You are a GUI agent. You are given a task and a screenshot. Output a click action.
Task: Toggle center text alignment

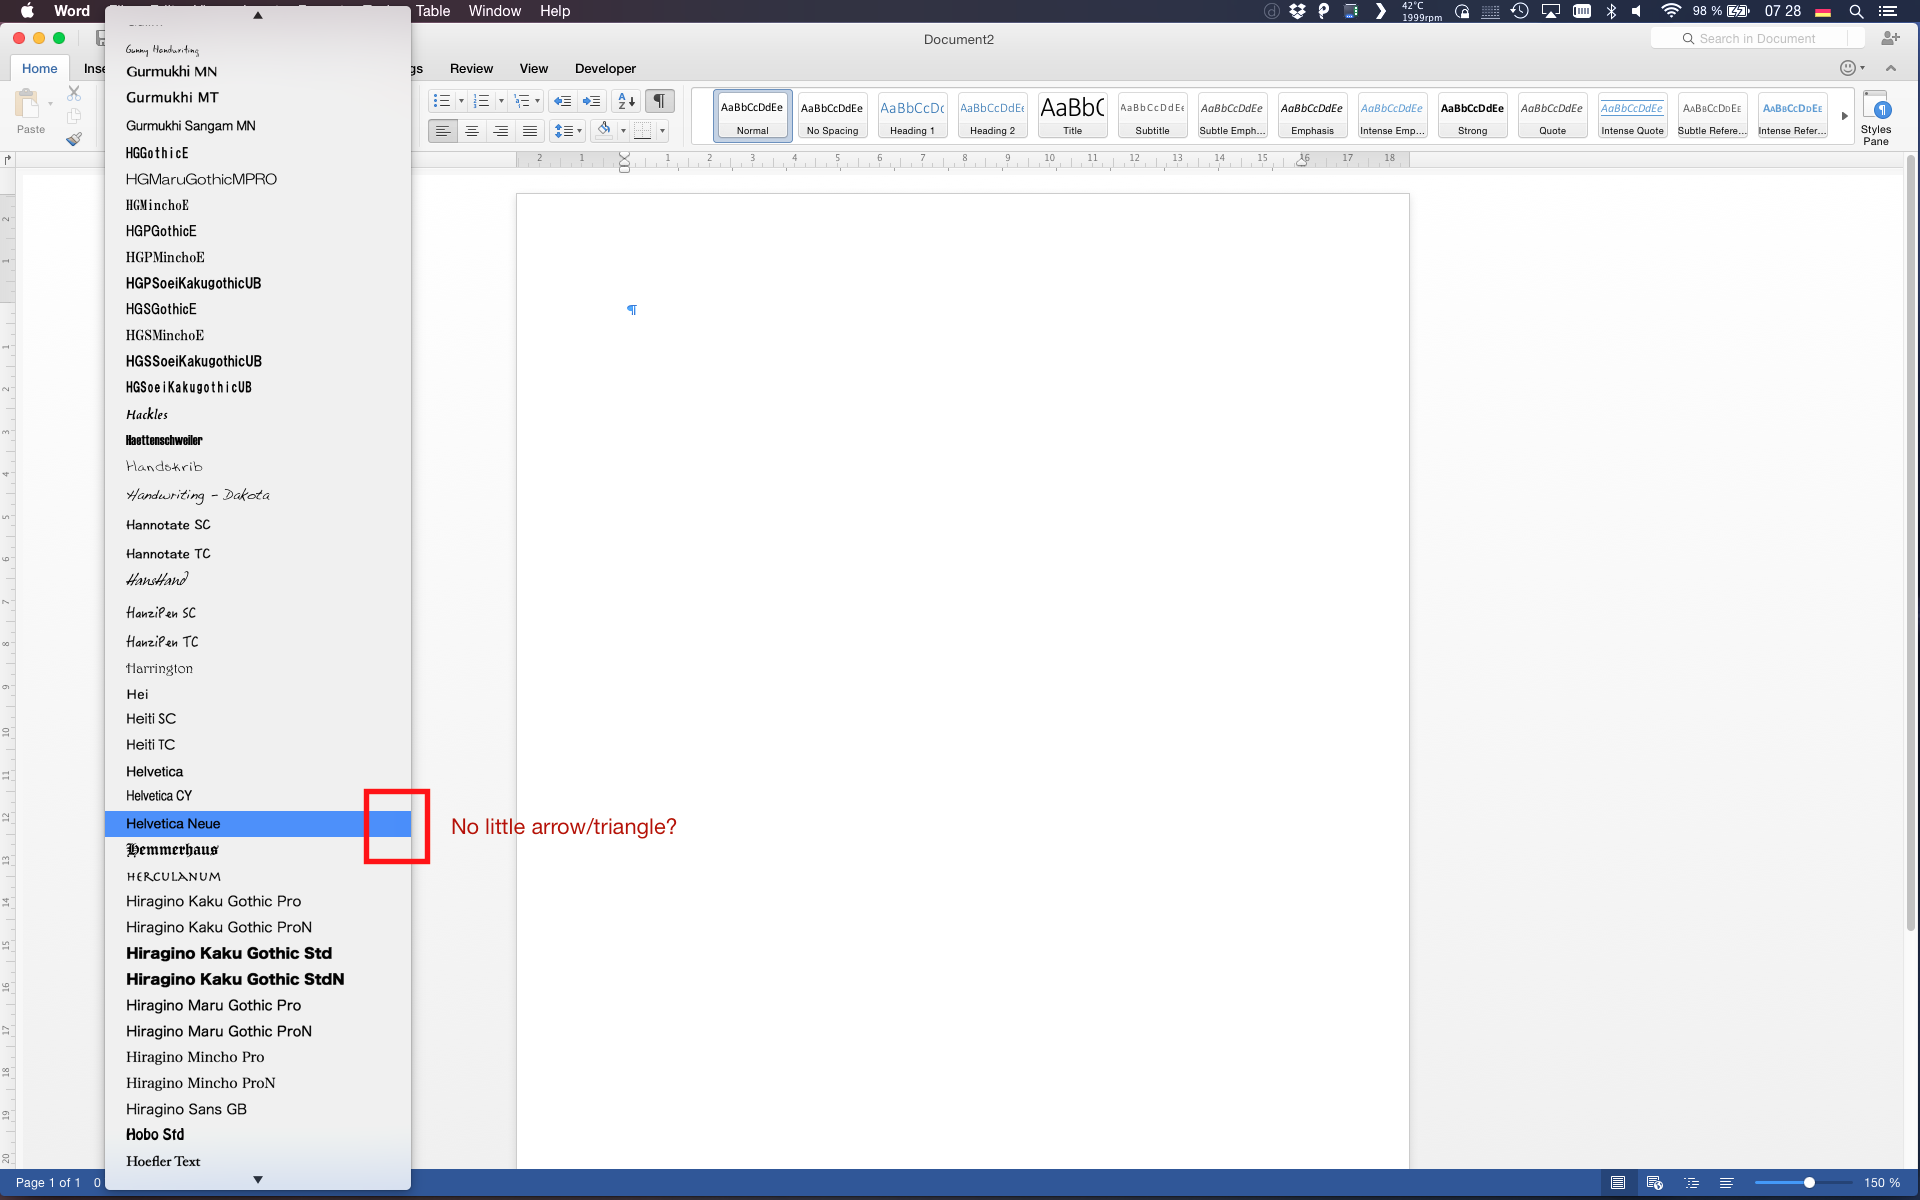(472, 131)
